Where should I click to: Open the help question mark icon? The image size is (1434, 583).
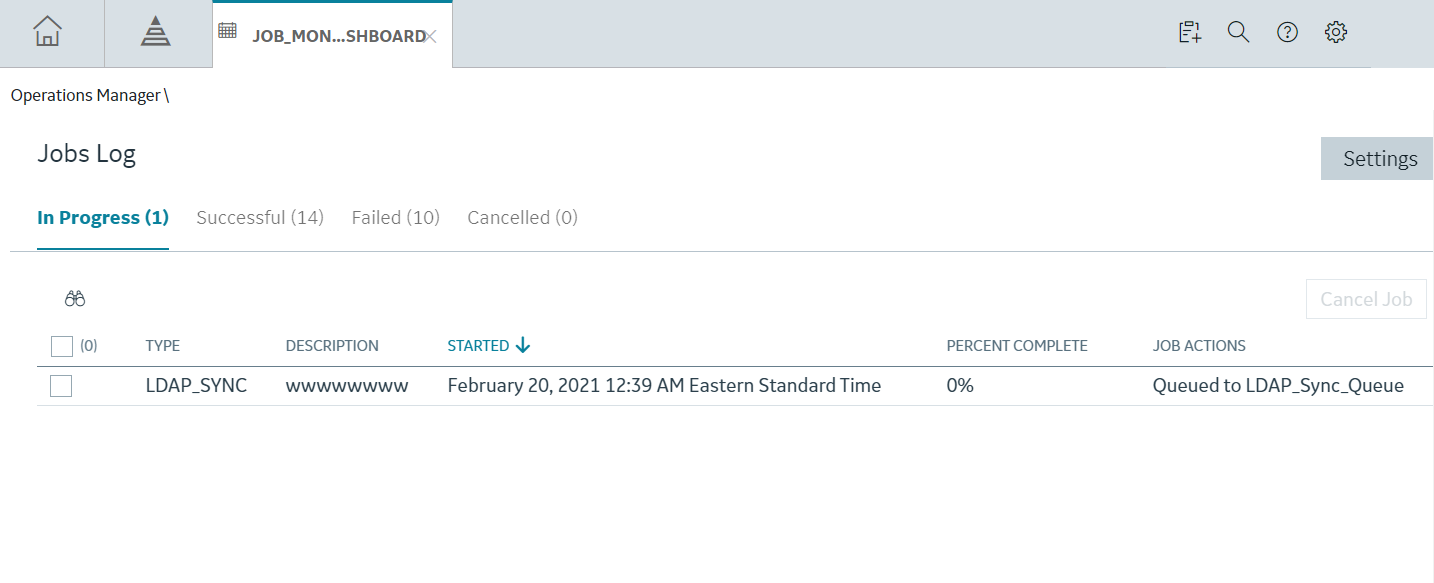click(1287, 32)
